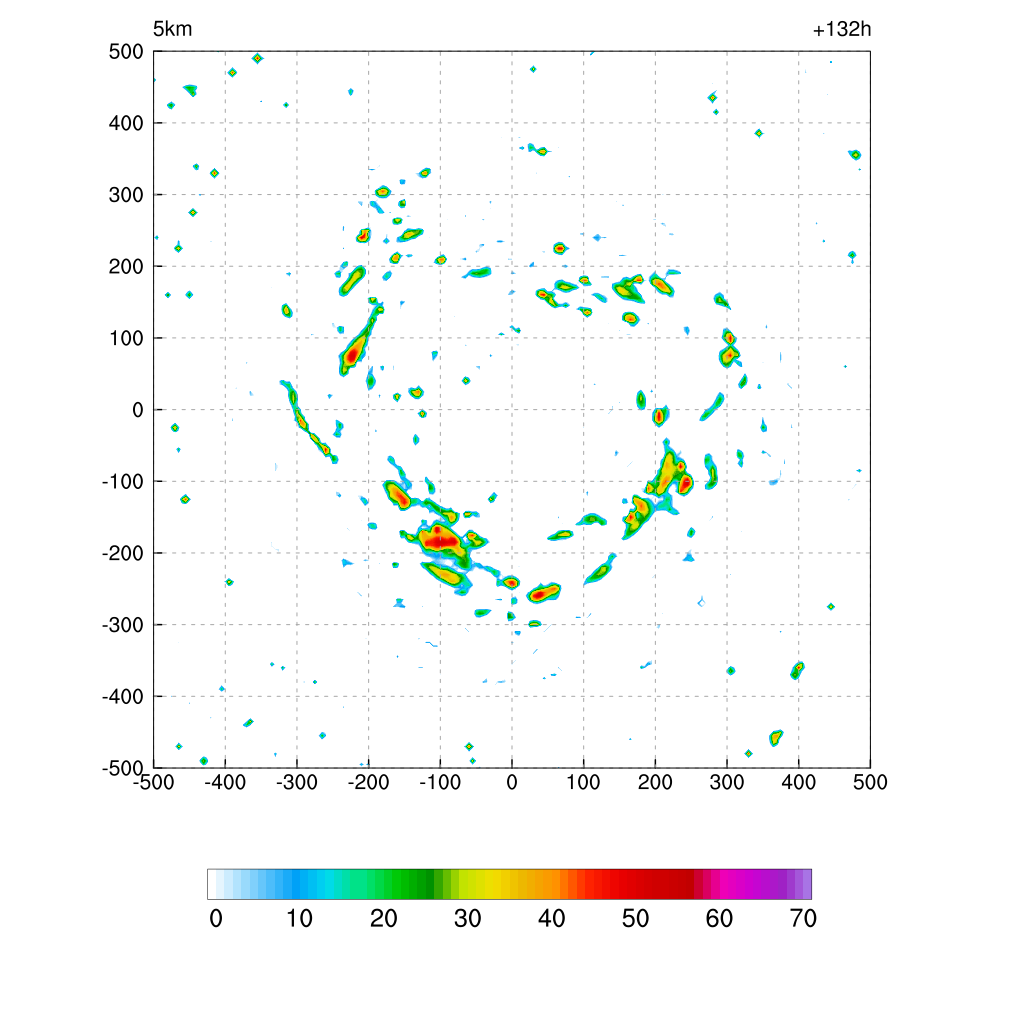Pick the colorbar label "60"

tap(719, 919)
